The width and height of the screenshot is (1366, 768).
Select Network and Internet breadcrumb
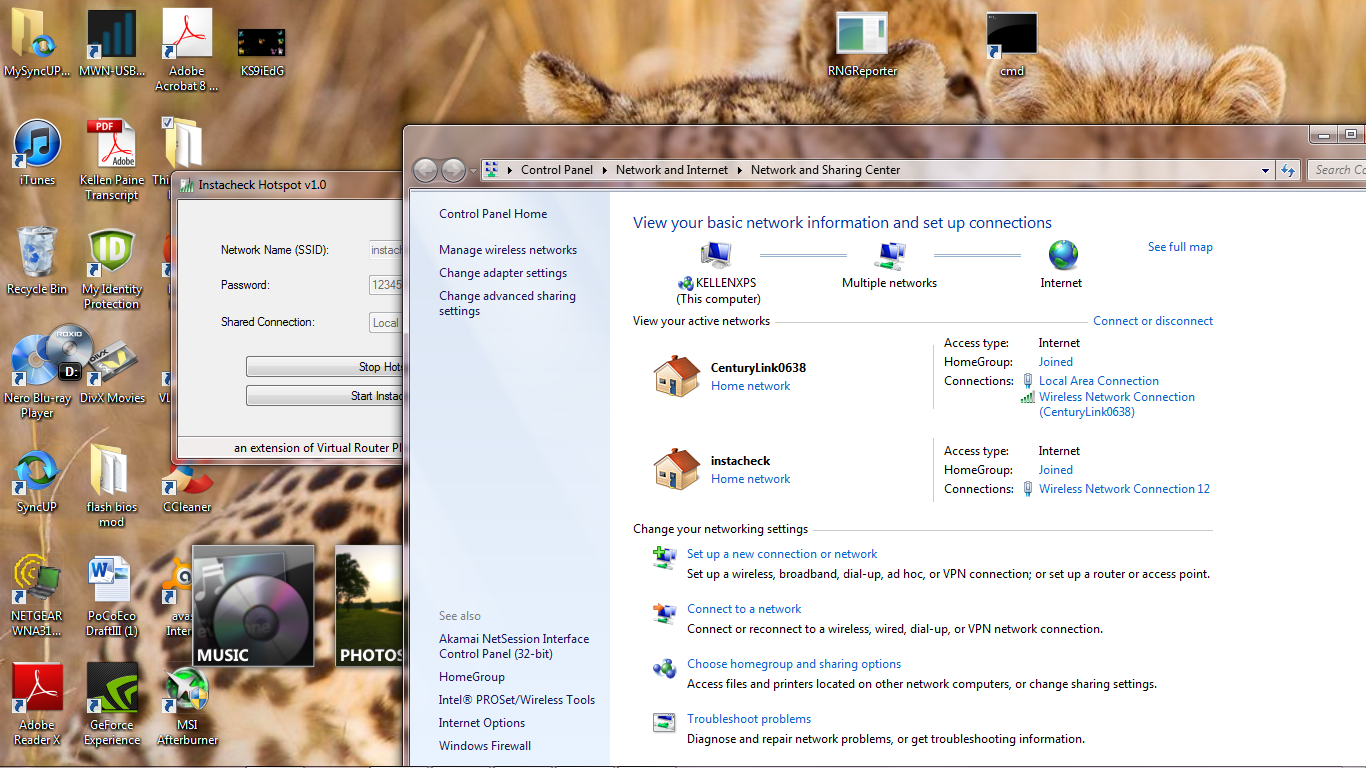(x=672, y=170)
